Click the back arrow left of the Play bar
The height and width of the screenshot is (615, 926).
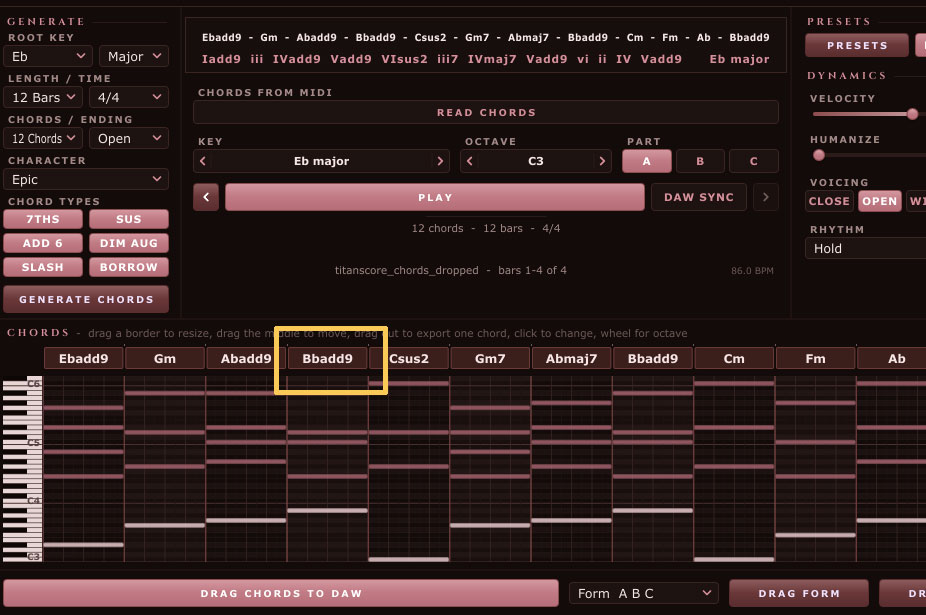(206, 197)
